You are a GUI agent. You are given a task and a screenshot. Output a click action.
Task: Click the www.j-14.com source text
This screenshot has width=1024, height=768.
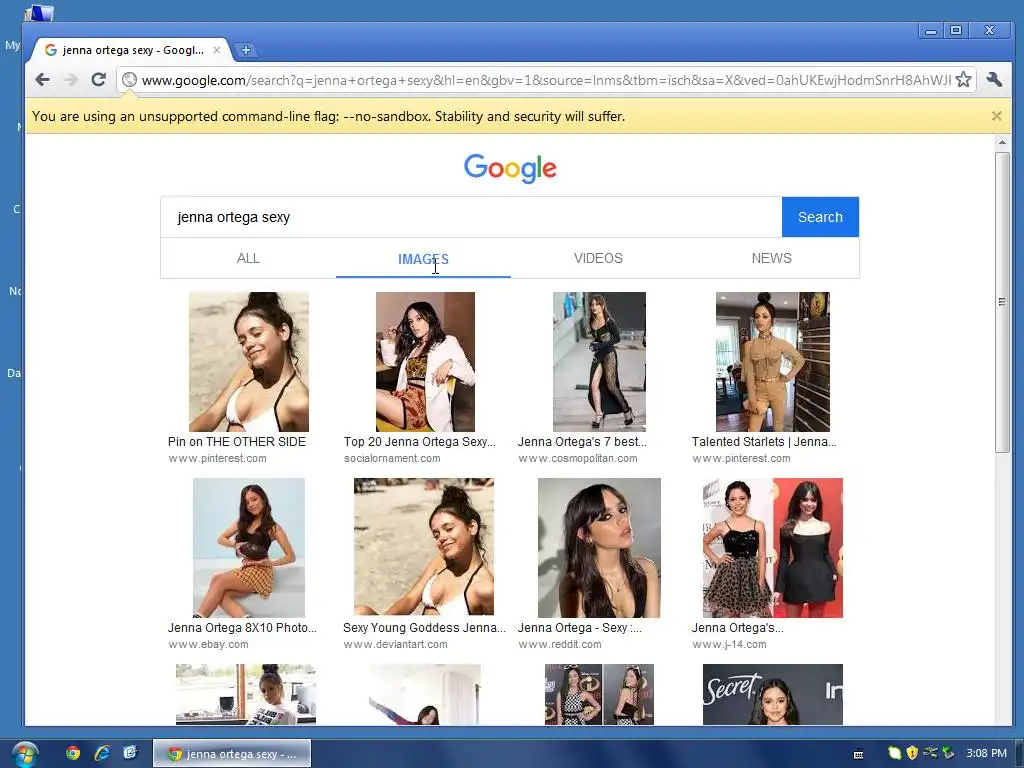coord(729,644)
